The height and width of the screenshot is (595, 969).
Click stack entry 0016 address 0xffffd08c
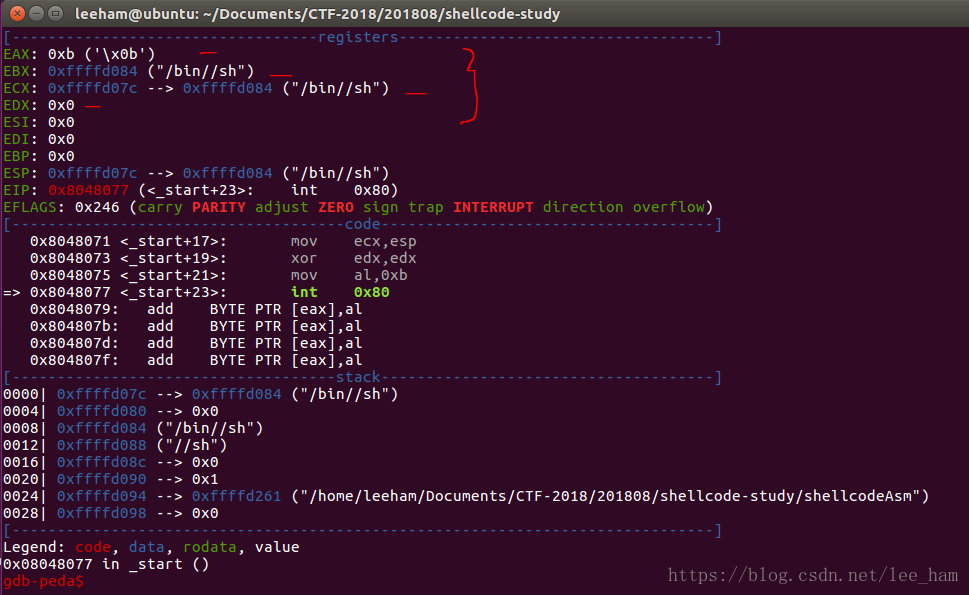[102, 462]
